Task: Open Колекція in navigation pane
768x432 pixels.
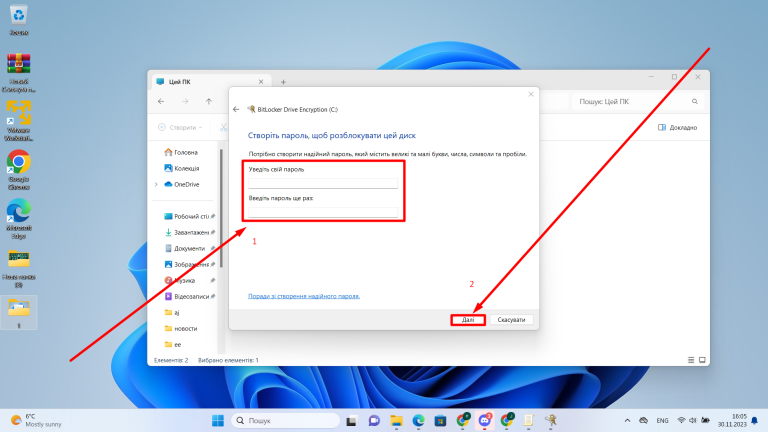Action: [x=182, y=168]
